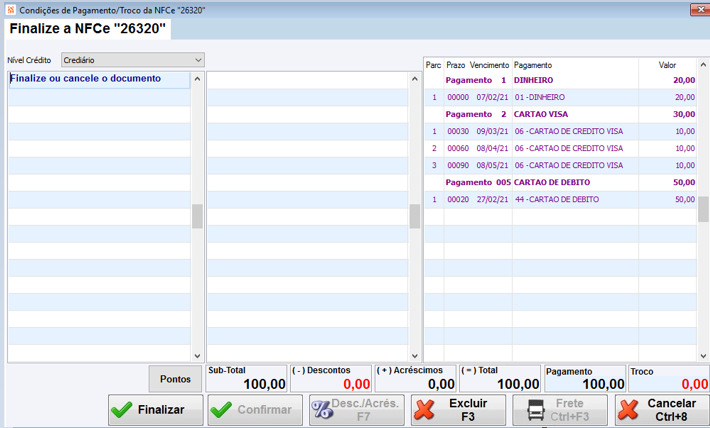This screenshot has width=710, height=428.
Task: Click the Vencimento column header
Action: click(x=489, y=65)
